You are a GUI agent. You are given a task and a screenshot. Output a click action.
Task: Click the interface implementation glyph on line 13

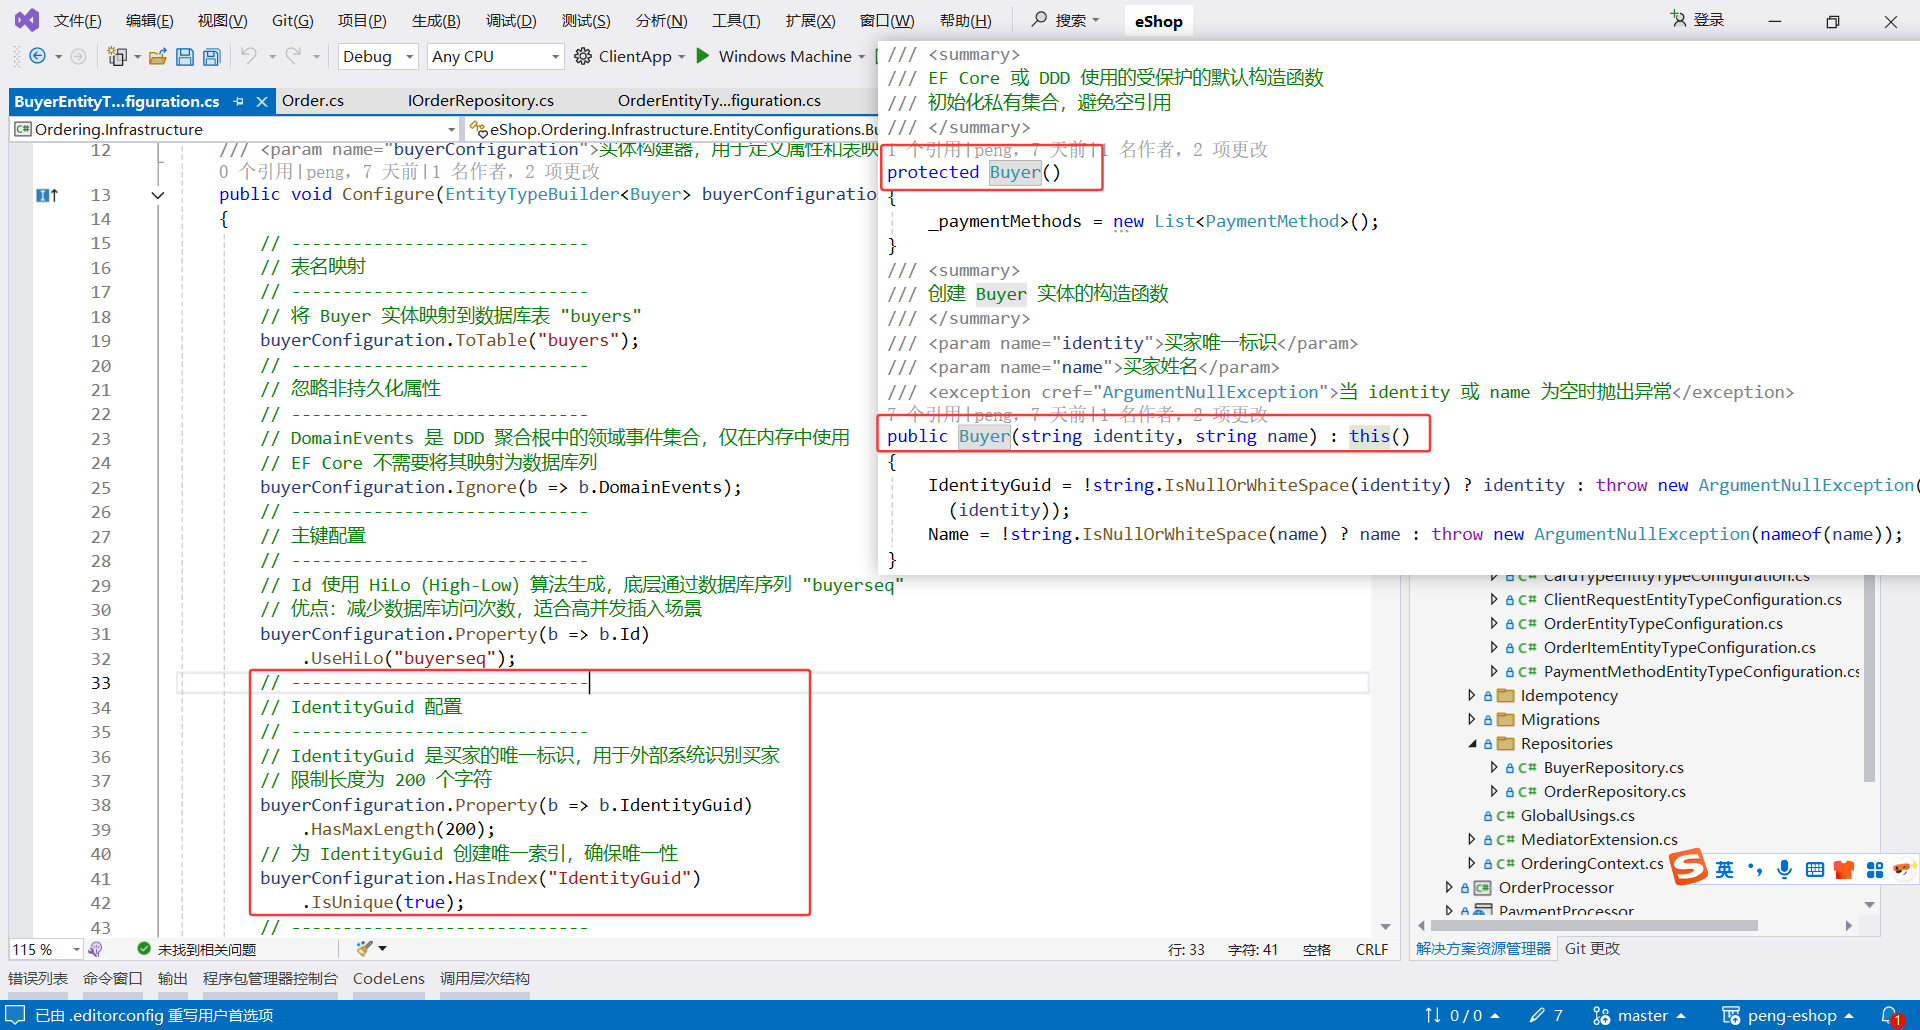click(47, 195)
